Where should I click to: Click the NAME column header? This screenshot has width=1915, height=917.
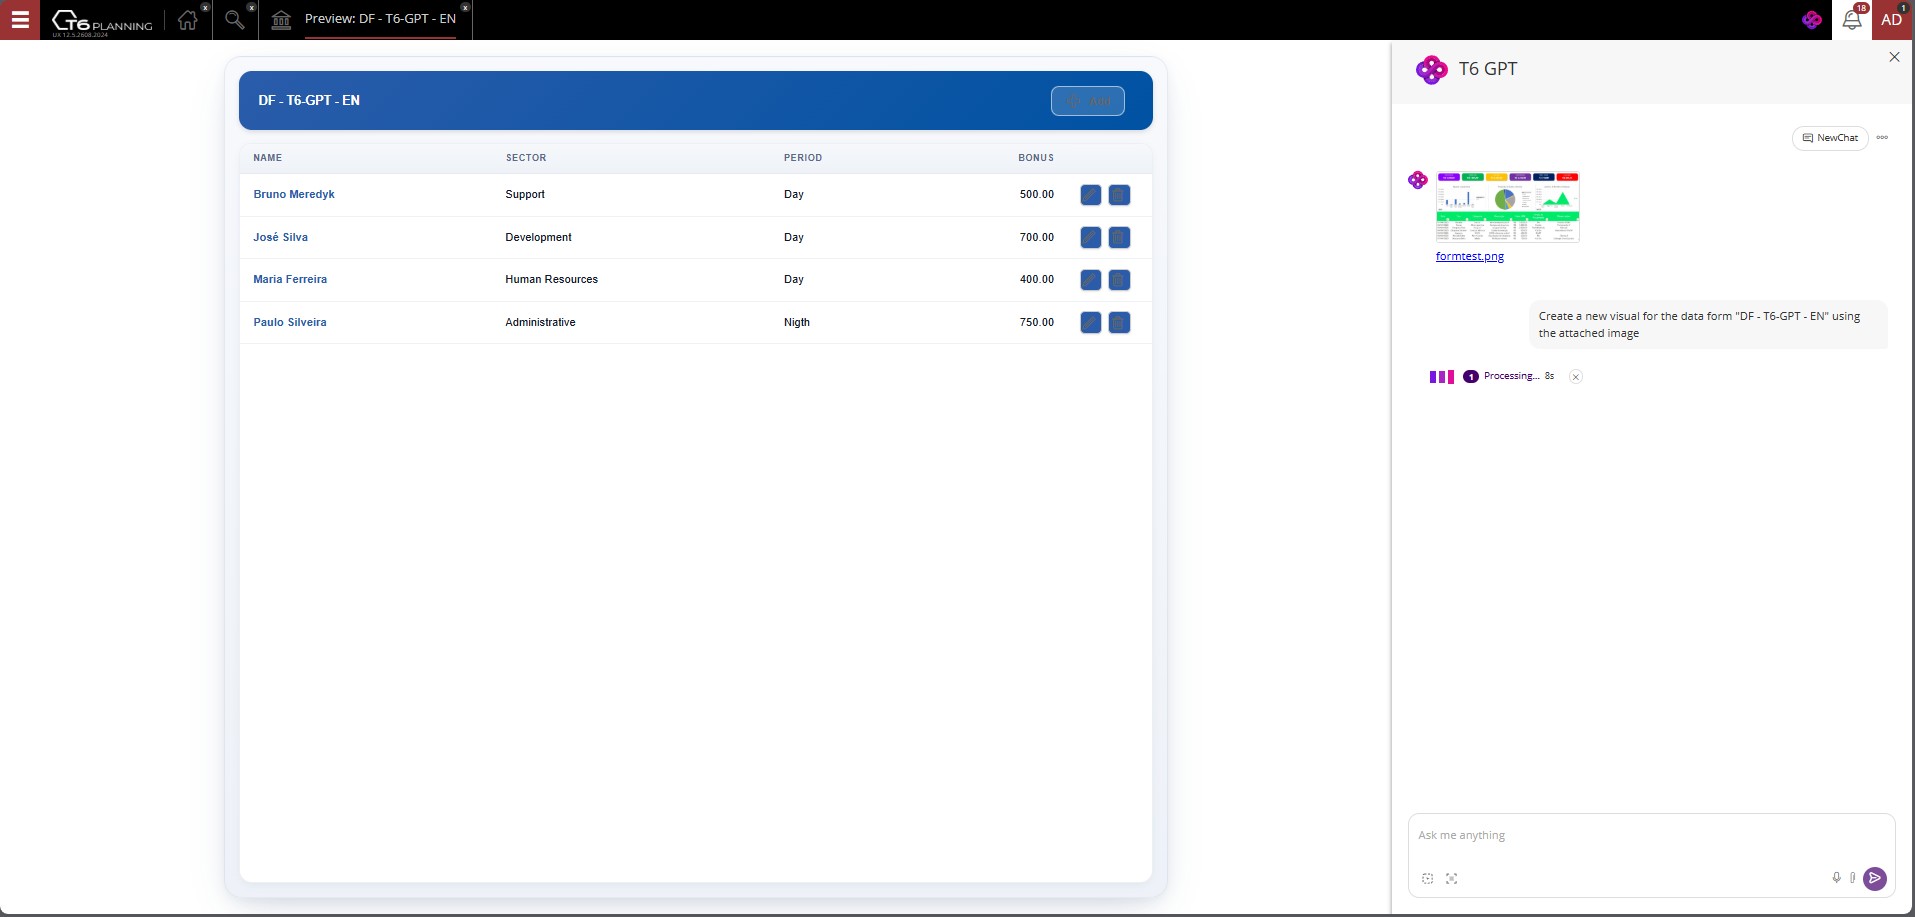(267, 158)
